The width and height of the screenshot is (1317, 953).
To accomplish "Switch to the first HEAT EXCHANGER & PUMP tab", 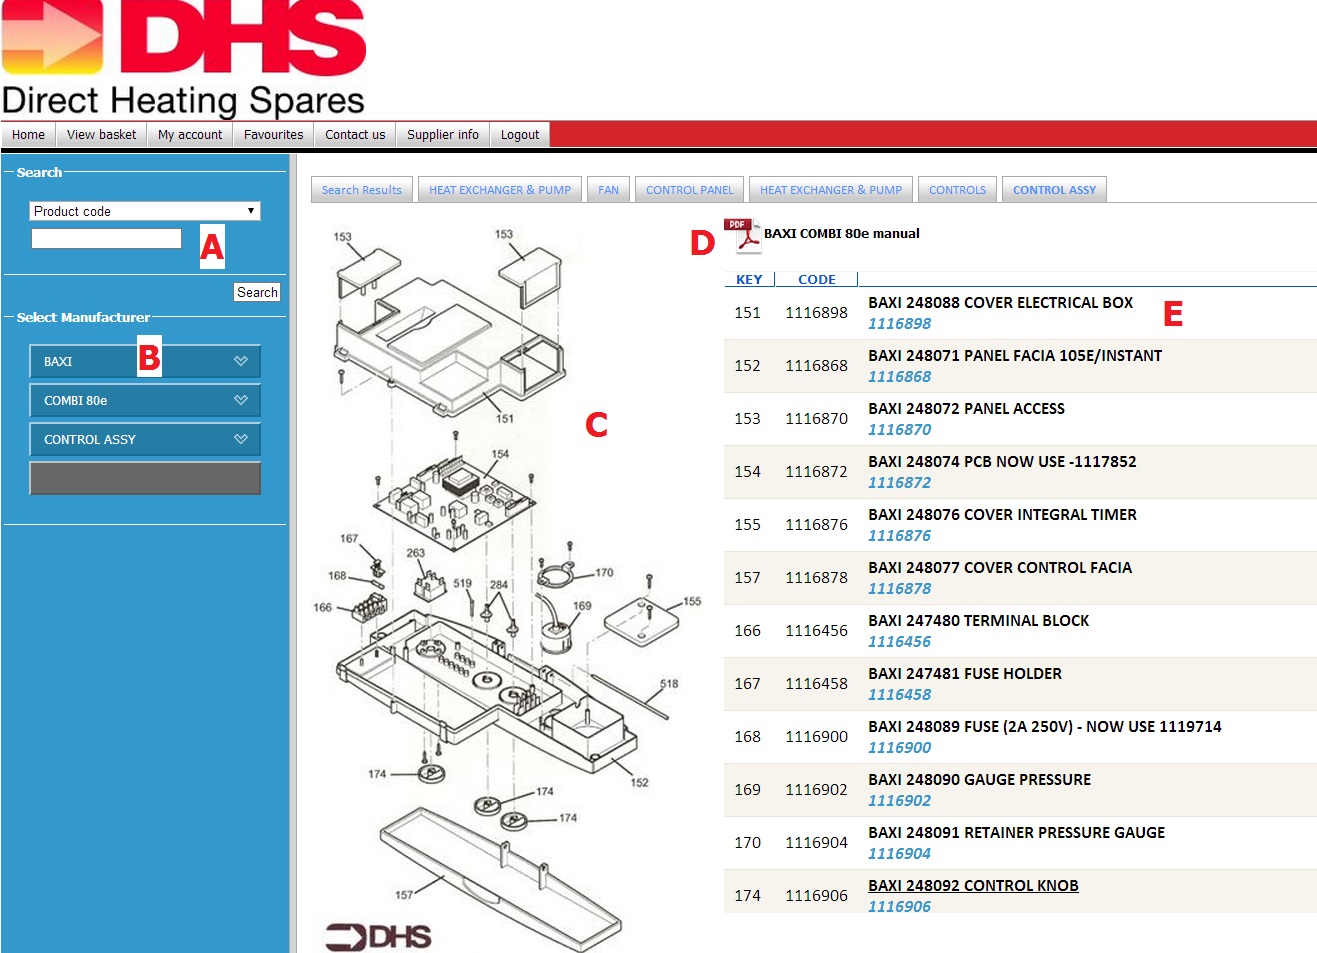I will point(500,190).
